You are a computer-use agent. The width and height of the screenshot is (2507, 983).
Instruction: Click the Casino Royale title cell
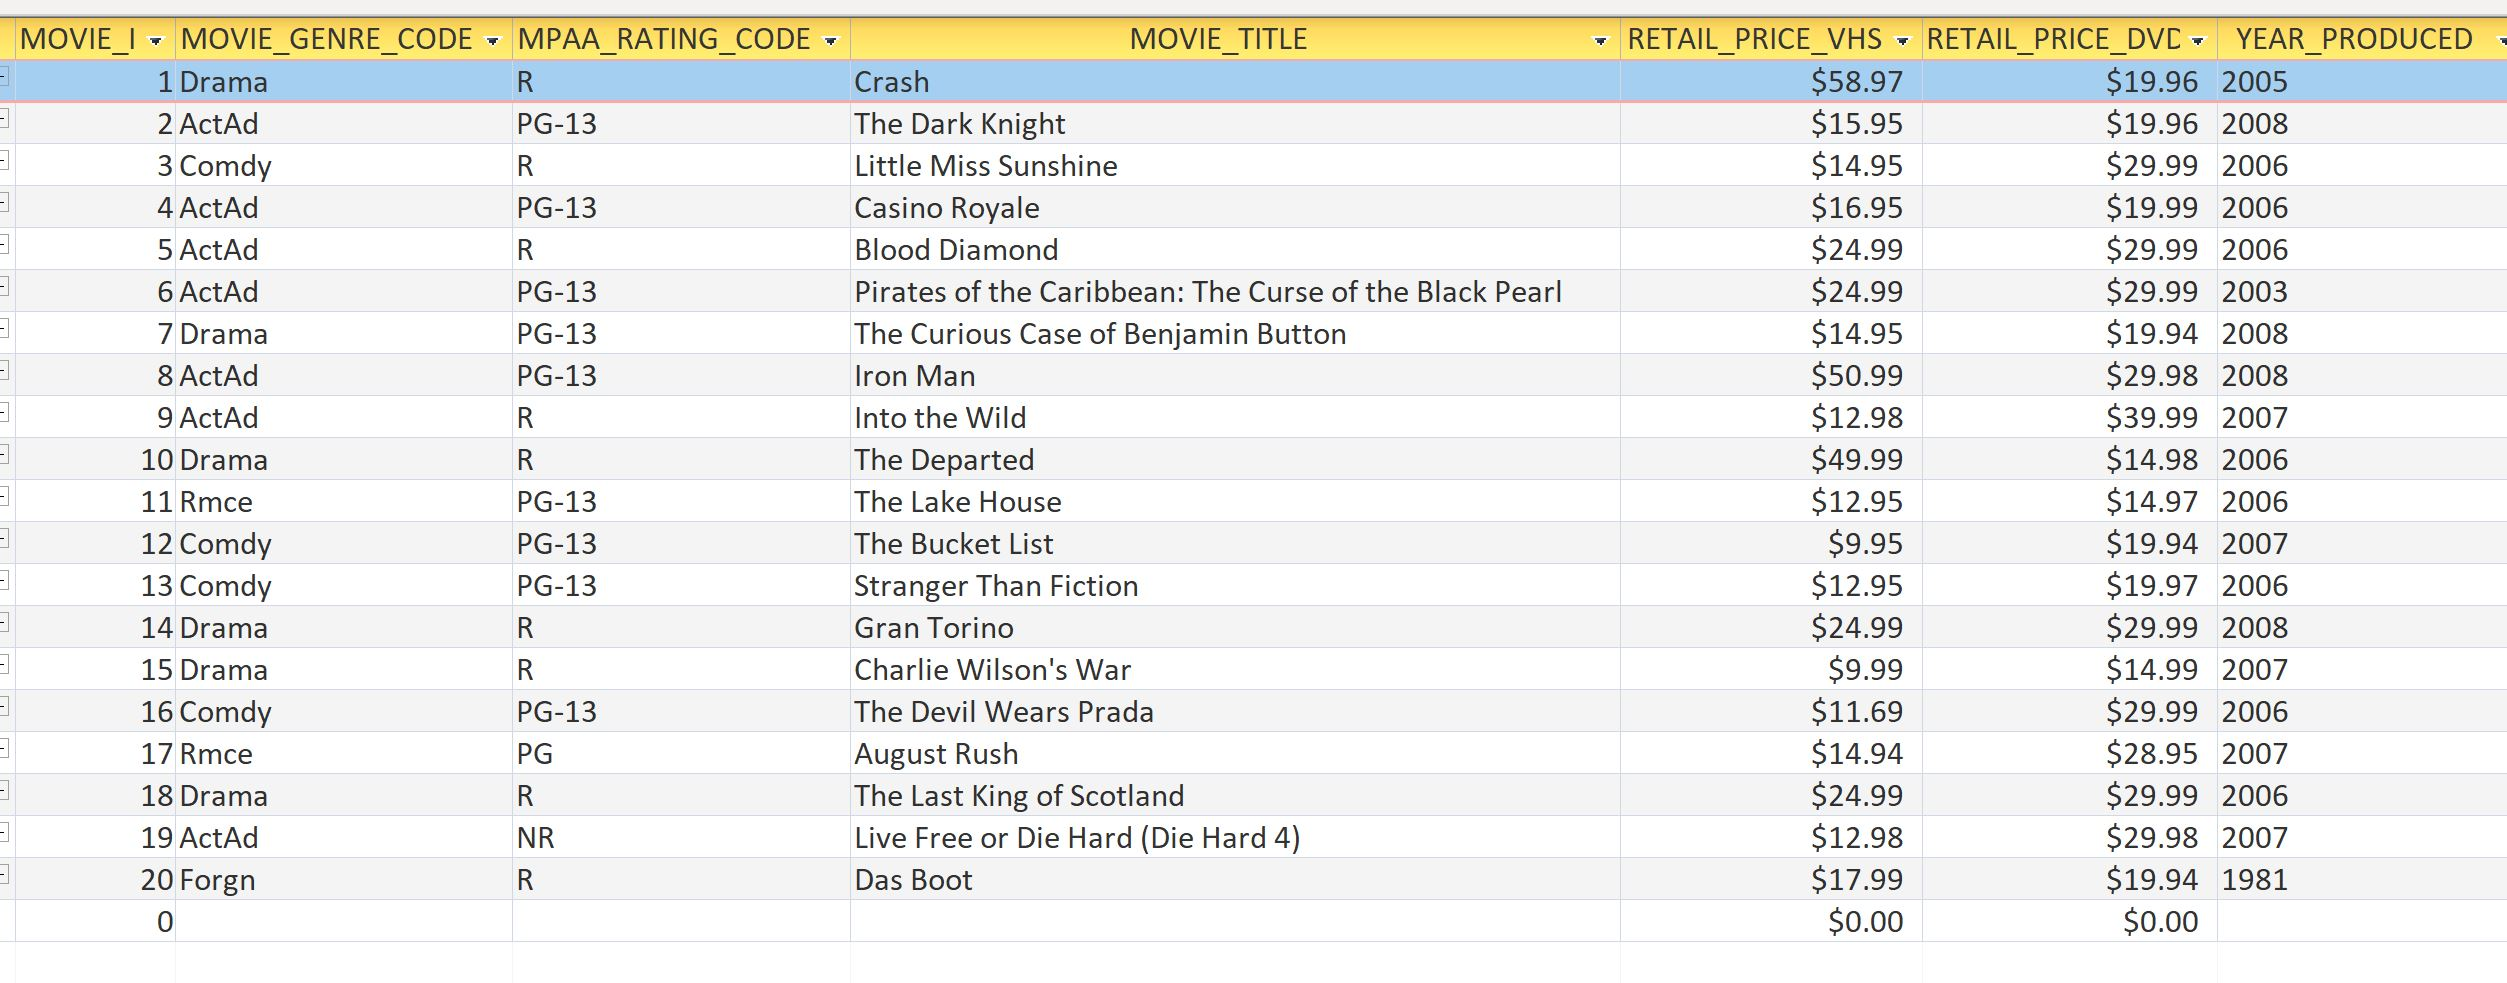[1235, 208]
